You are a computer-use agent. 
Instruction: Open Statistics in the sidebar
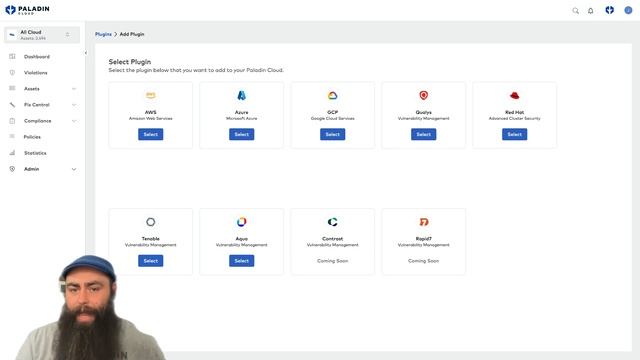point(35,153)
